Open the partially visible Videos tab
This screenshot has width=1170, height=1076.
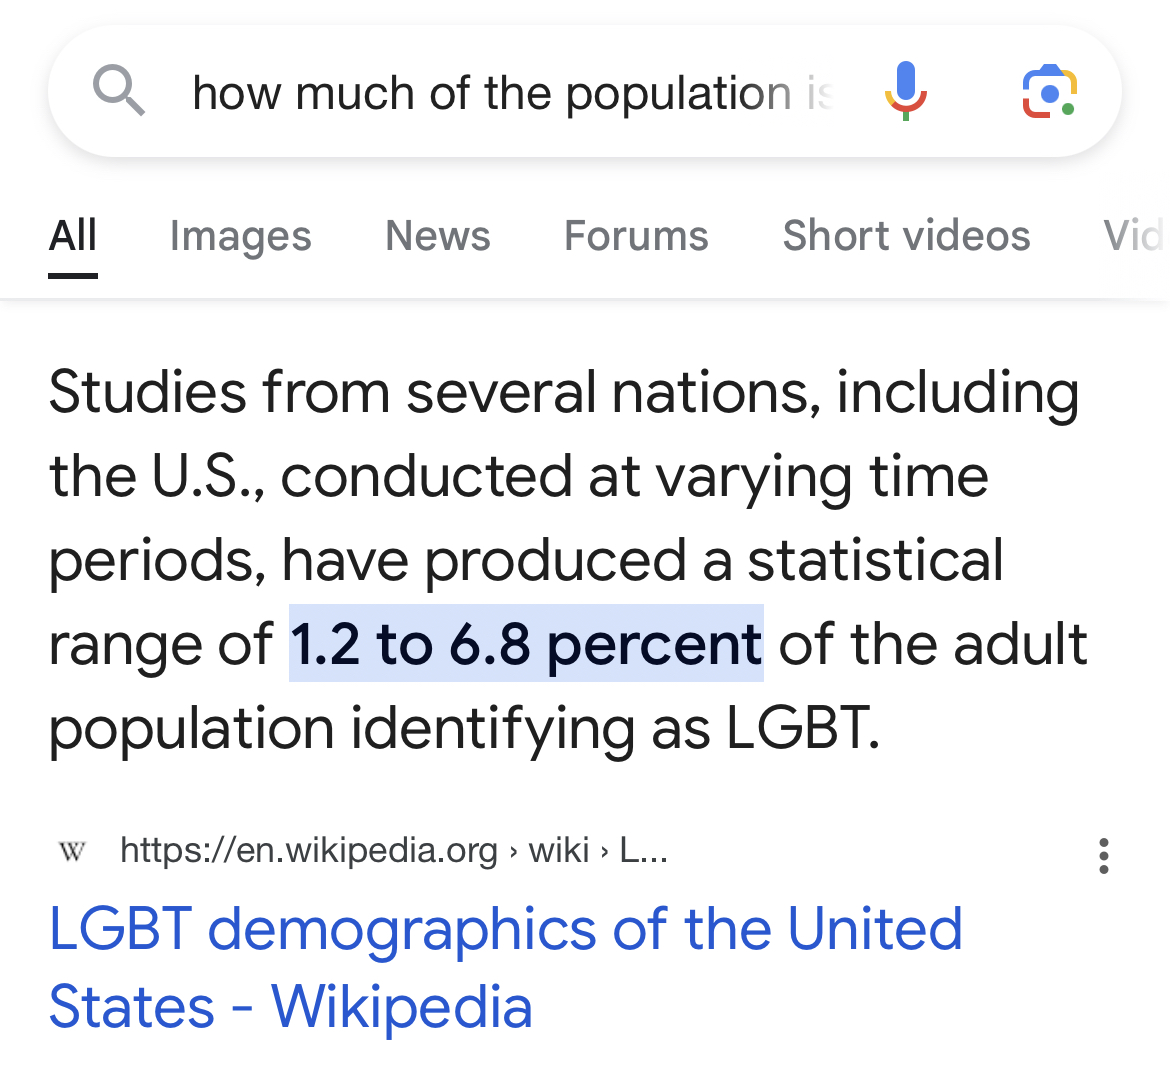point(1134,236)
